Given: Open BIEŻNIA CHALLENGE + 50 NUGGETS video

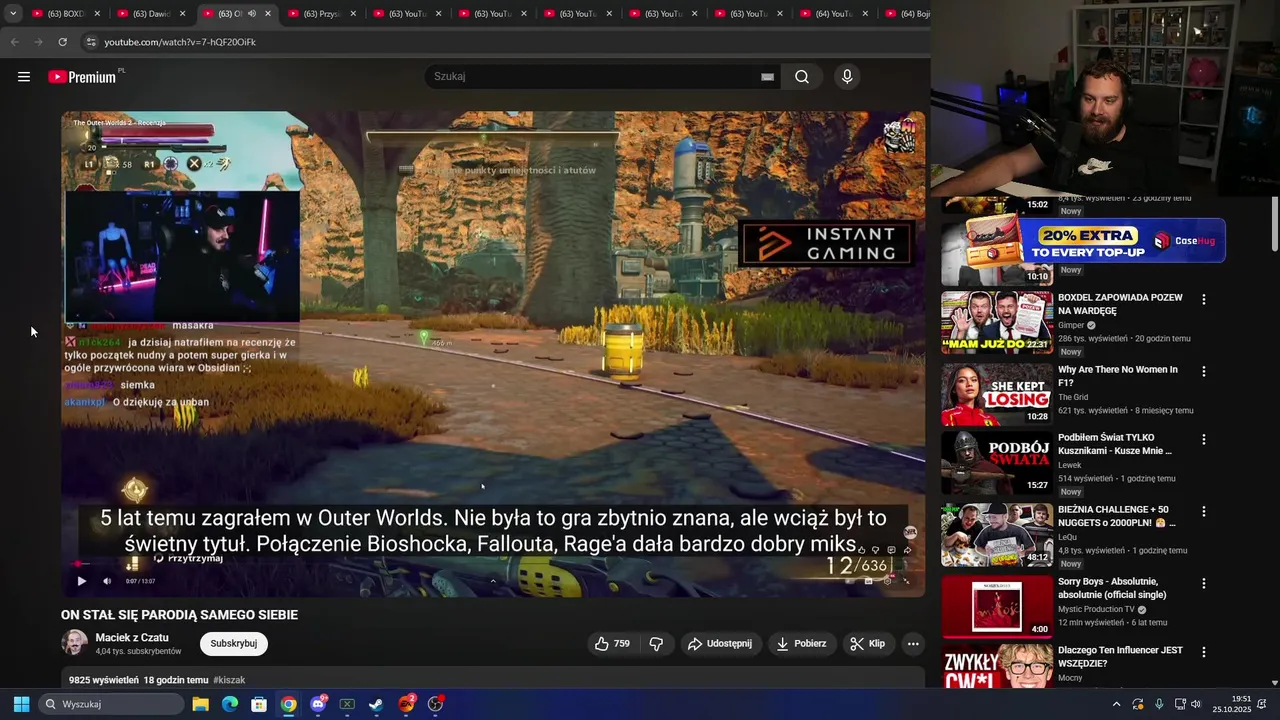Looking at the screenshot, I should click(x=997, y=535).
